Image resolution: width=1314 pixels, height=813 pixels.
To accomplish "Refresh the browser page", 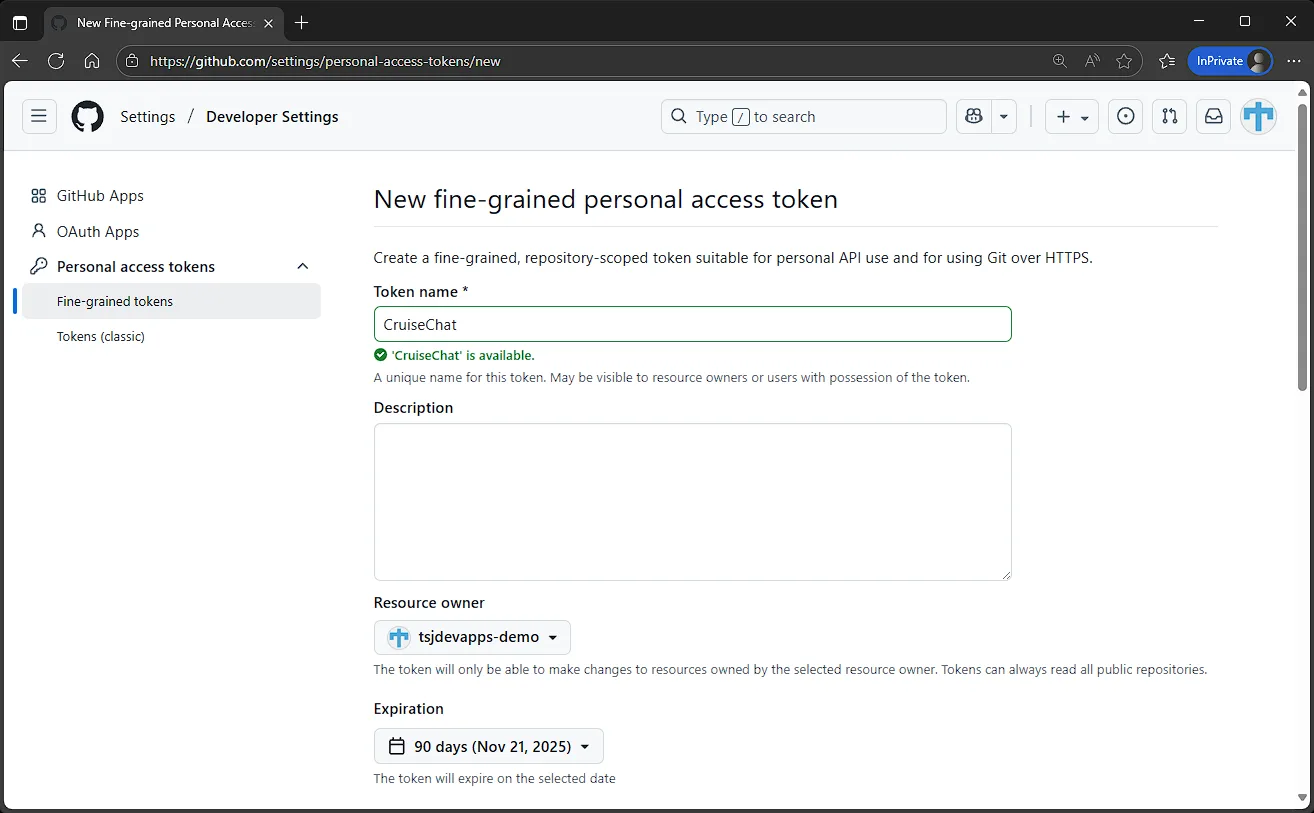I will pos(56,61).
